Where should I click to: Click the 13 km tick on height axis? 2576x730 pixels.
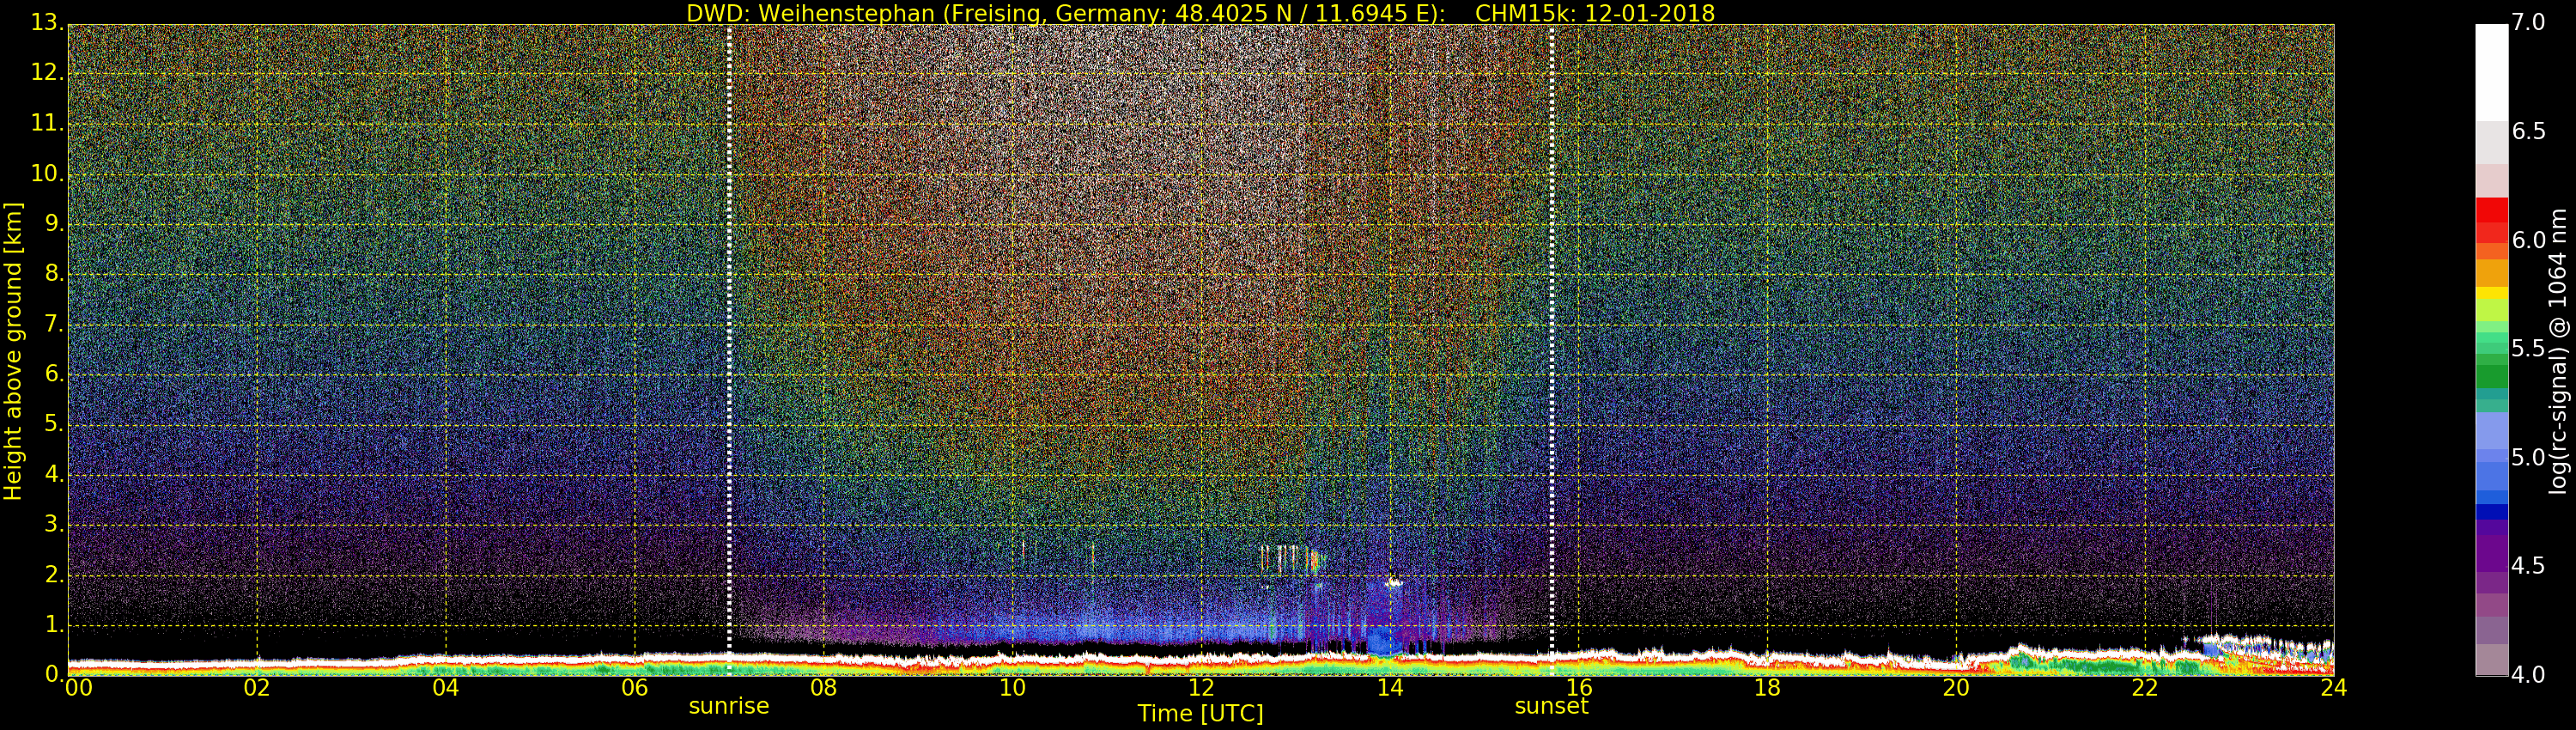(45, 23)
